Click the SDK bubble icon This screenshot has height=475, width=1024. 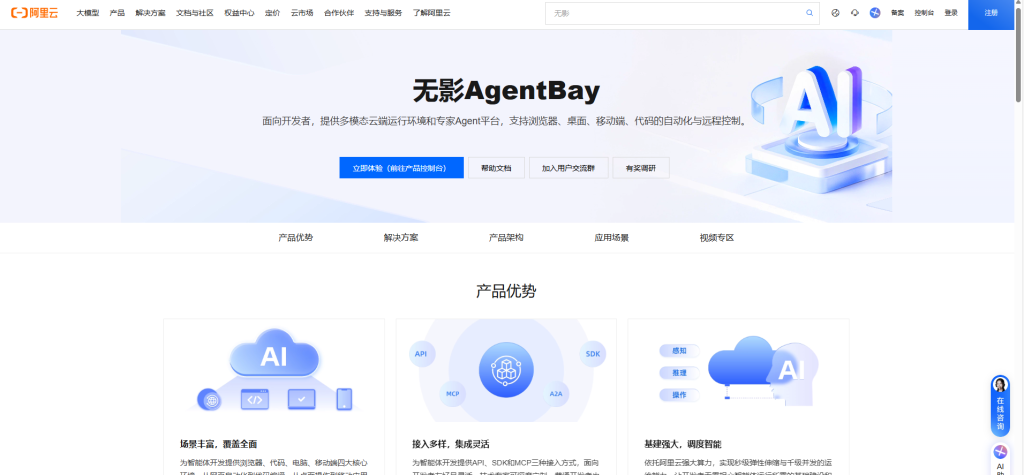click(592, 353)
